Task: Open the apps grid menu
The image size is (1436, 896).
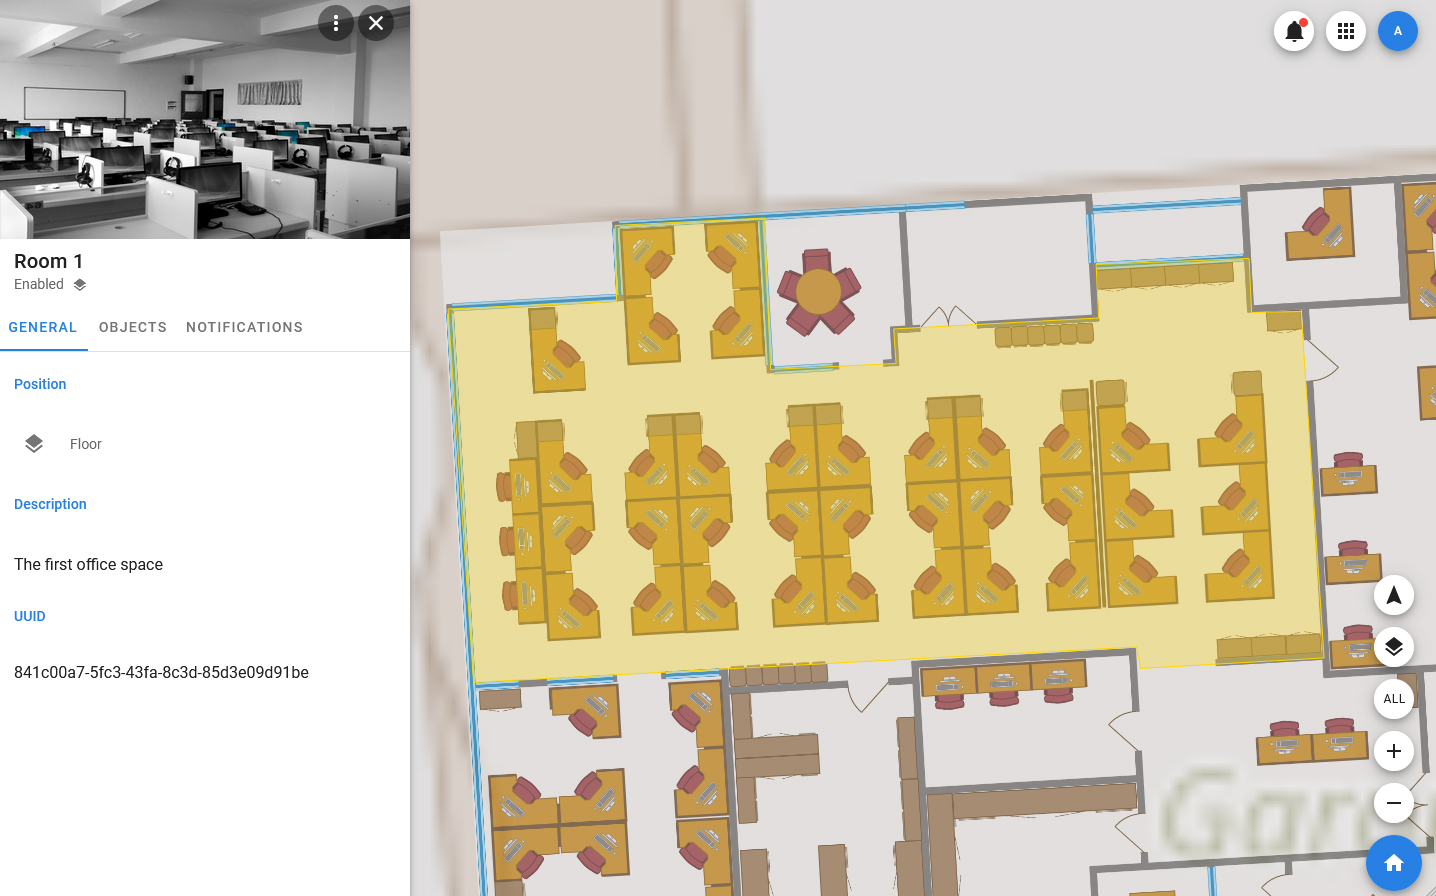Action: (1345, 31)
